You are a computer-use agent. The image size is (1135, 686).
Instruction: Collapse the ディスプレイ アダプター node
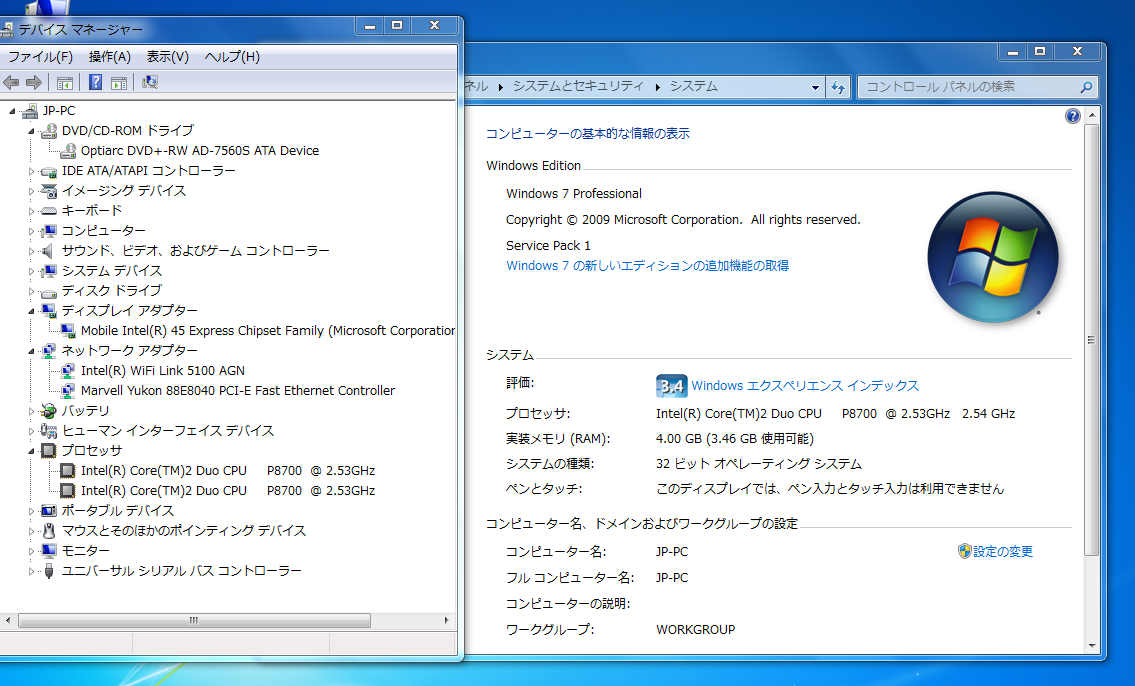click(x=31, y=311)
